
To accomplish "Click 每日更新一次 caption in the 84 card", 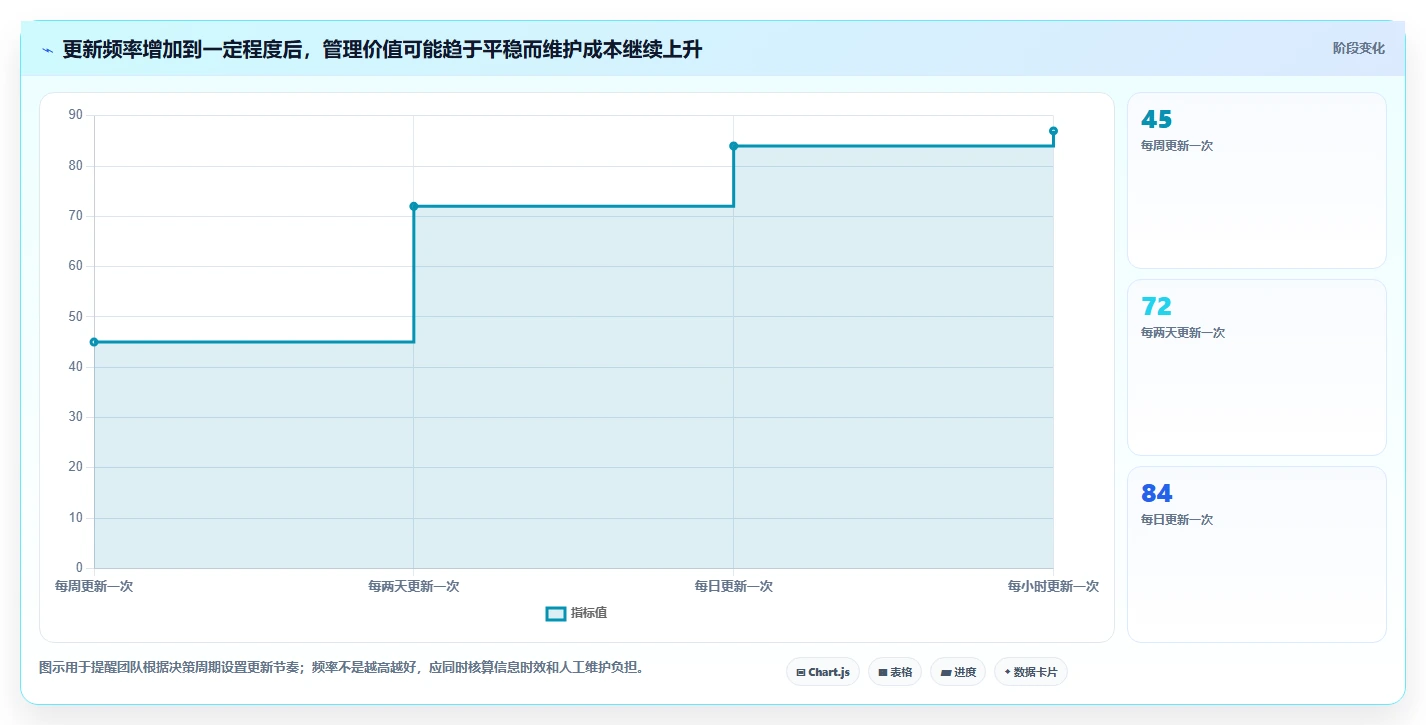I will click(1177, 520).
